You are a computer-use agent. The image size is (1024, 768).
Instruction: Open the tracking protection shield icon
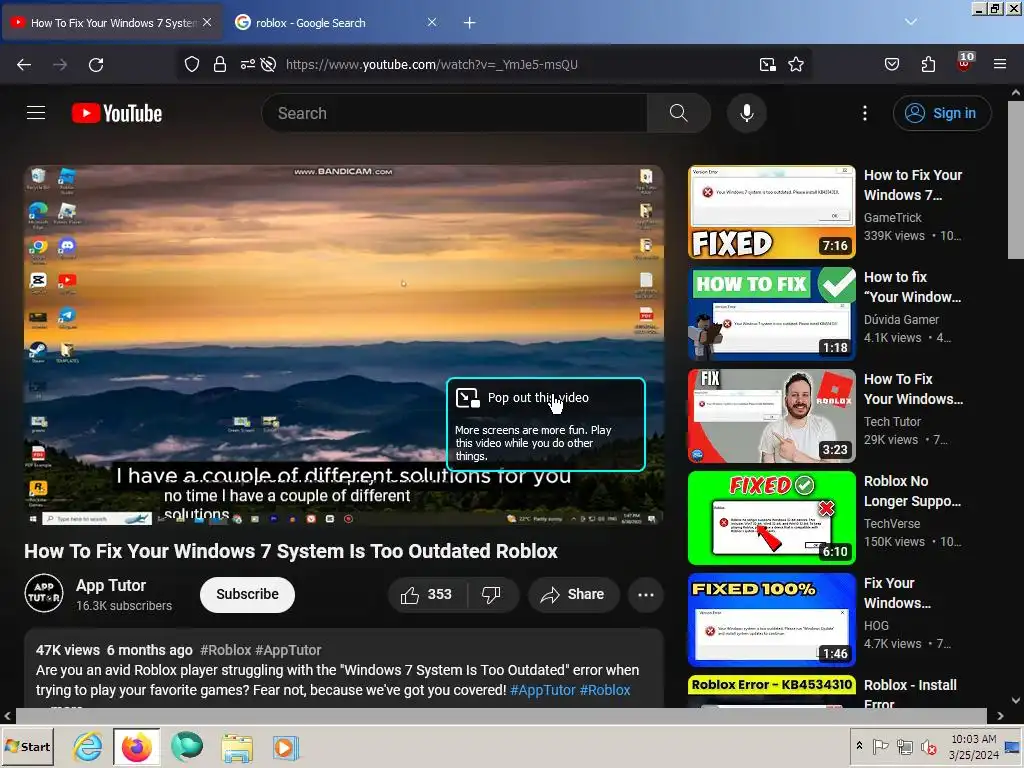191,64
